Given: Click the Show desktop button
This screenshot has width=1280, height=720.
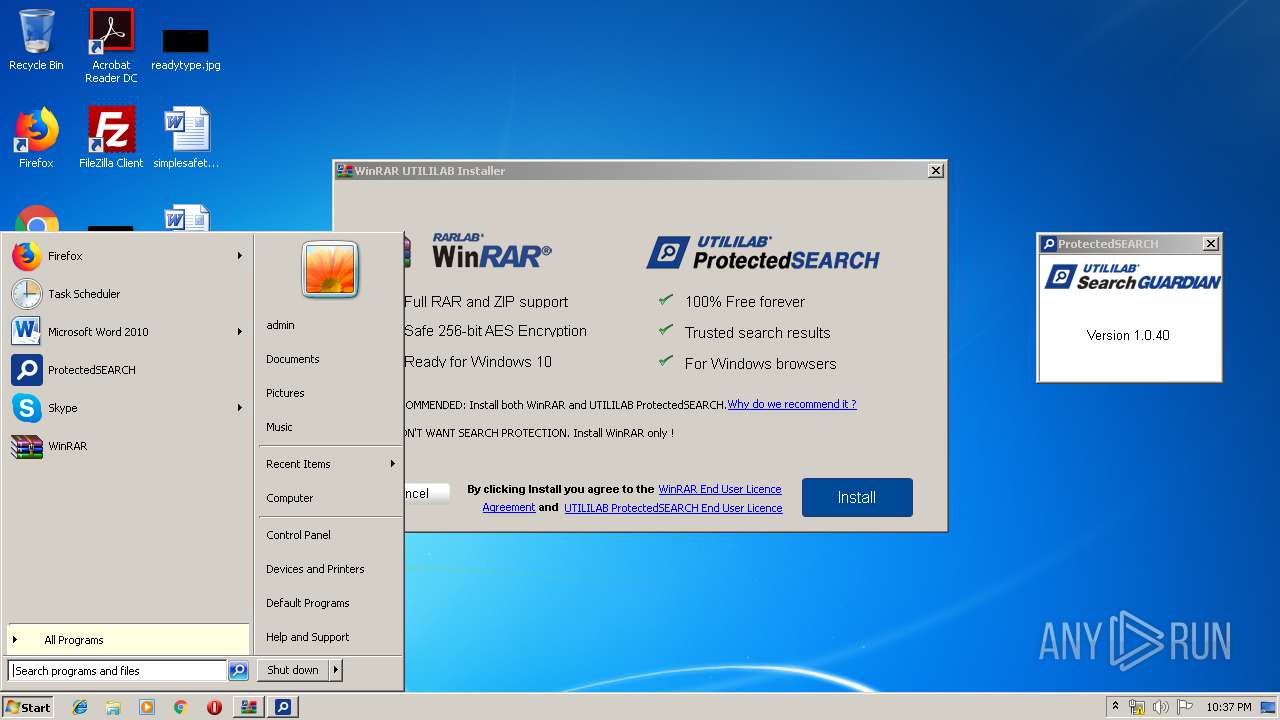Looking at the screenshot, I should click(1269, 707).
